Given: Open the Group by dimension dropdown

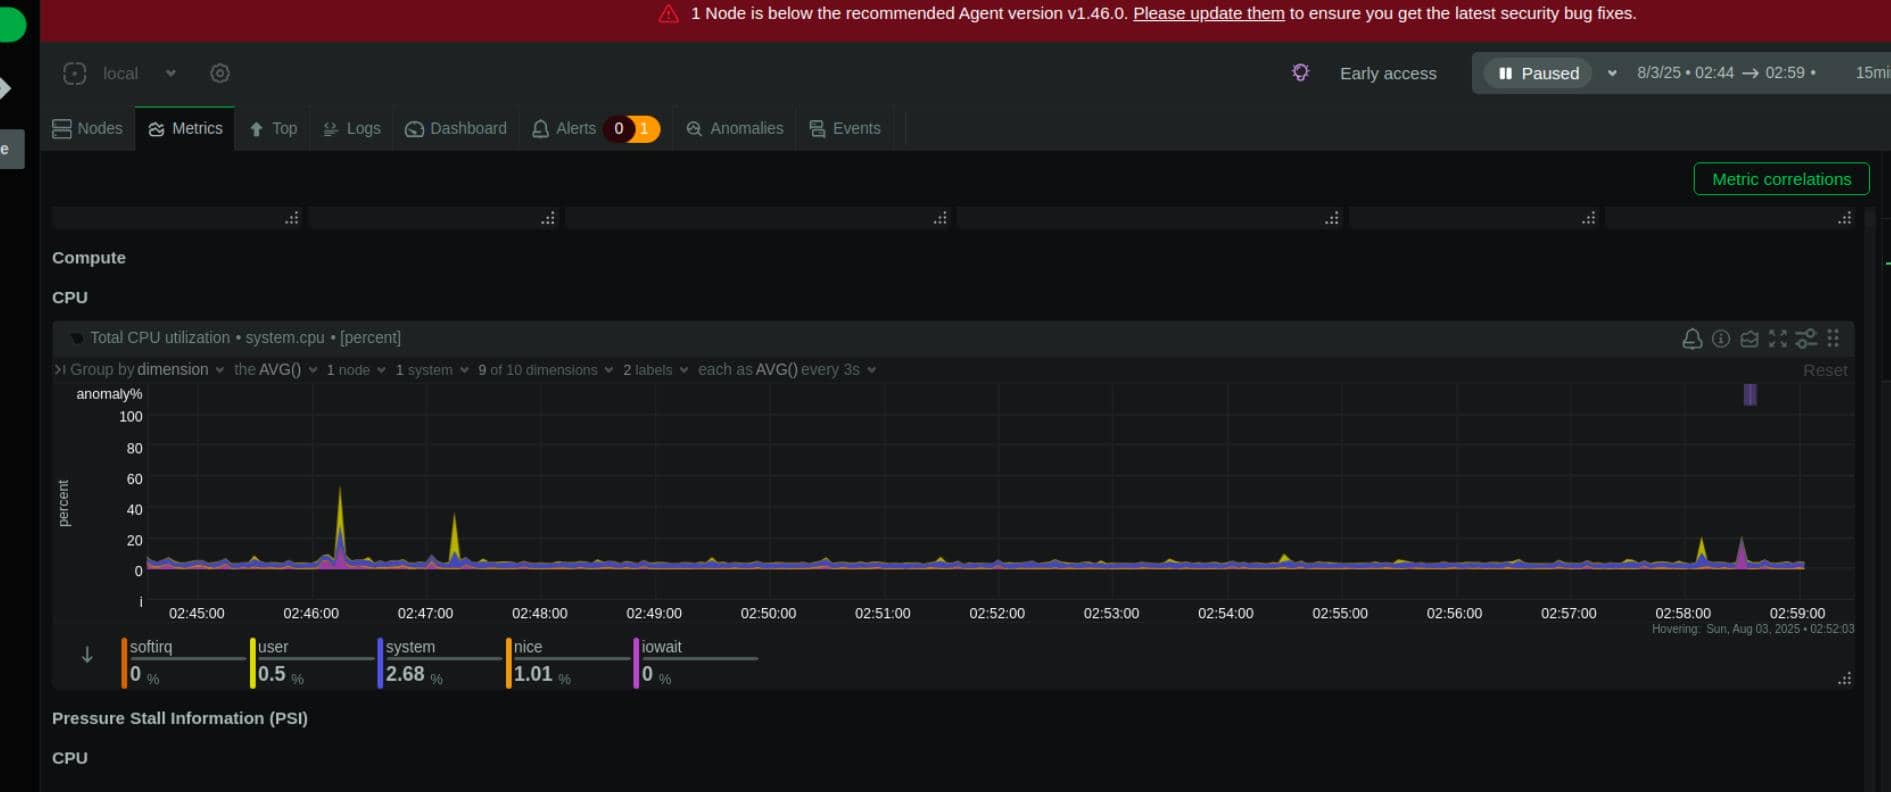Looking at the screenshot, I should pos(147,370).
